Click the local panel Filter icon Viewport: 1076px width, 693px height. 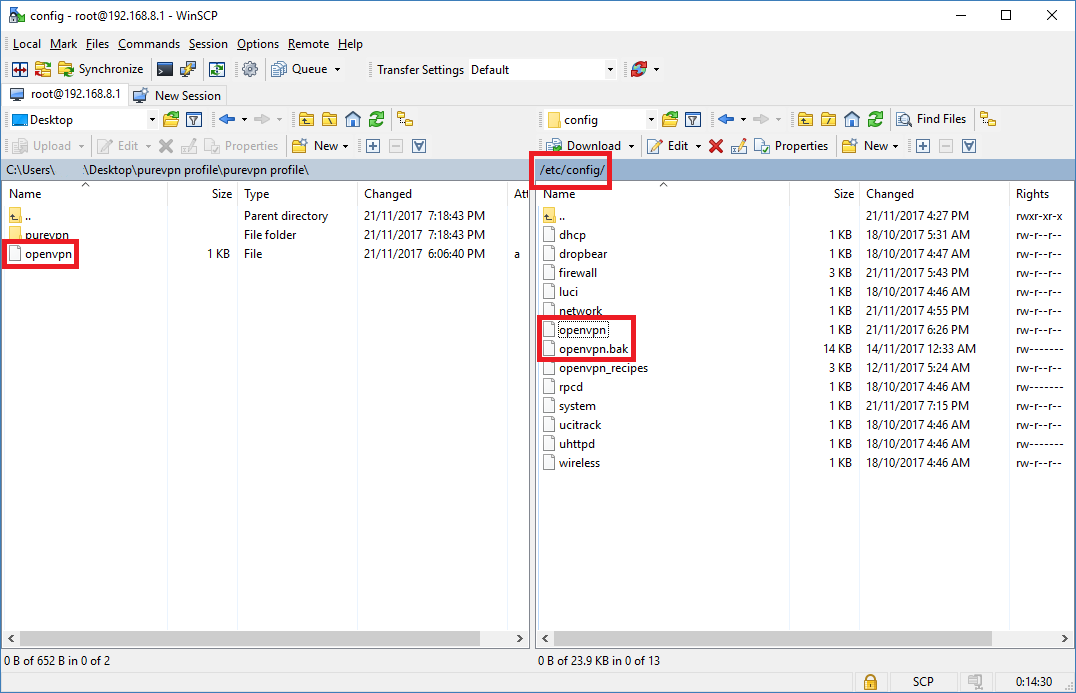194,120
